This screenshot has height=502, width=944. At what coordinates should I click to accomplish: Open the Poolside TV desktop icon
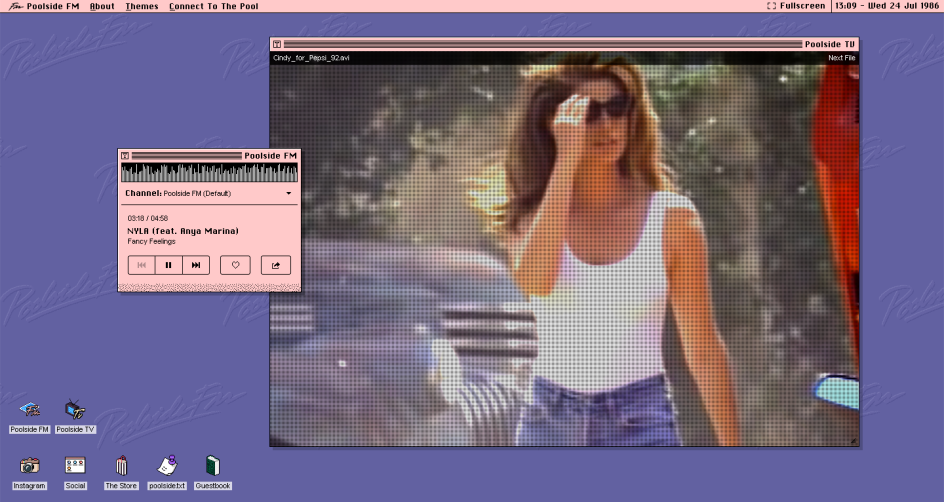[75, 410]
